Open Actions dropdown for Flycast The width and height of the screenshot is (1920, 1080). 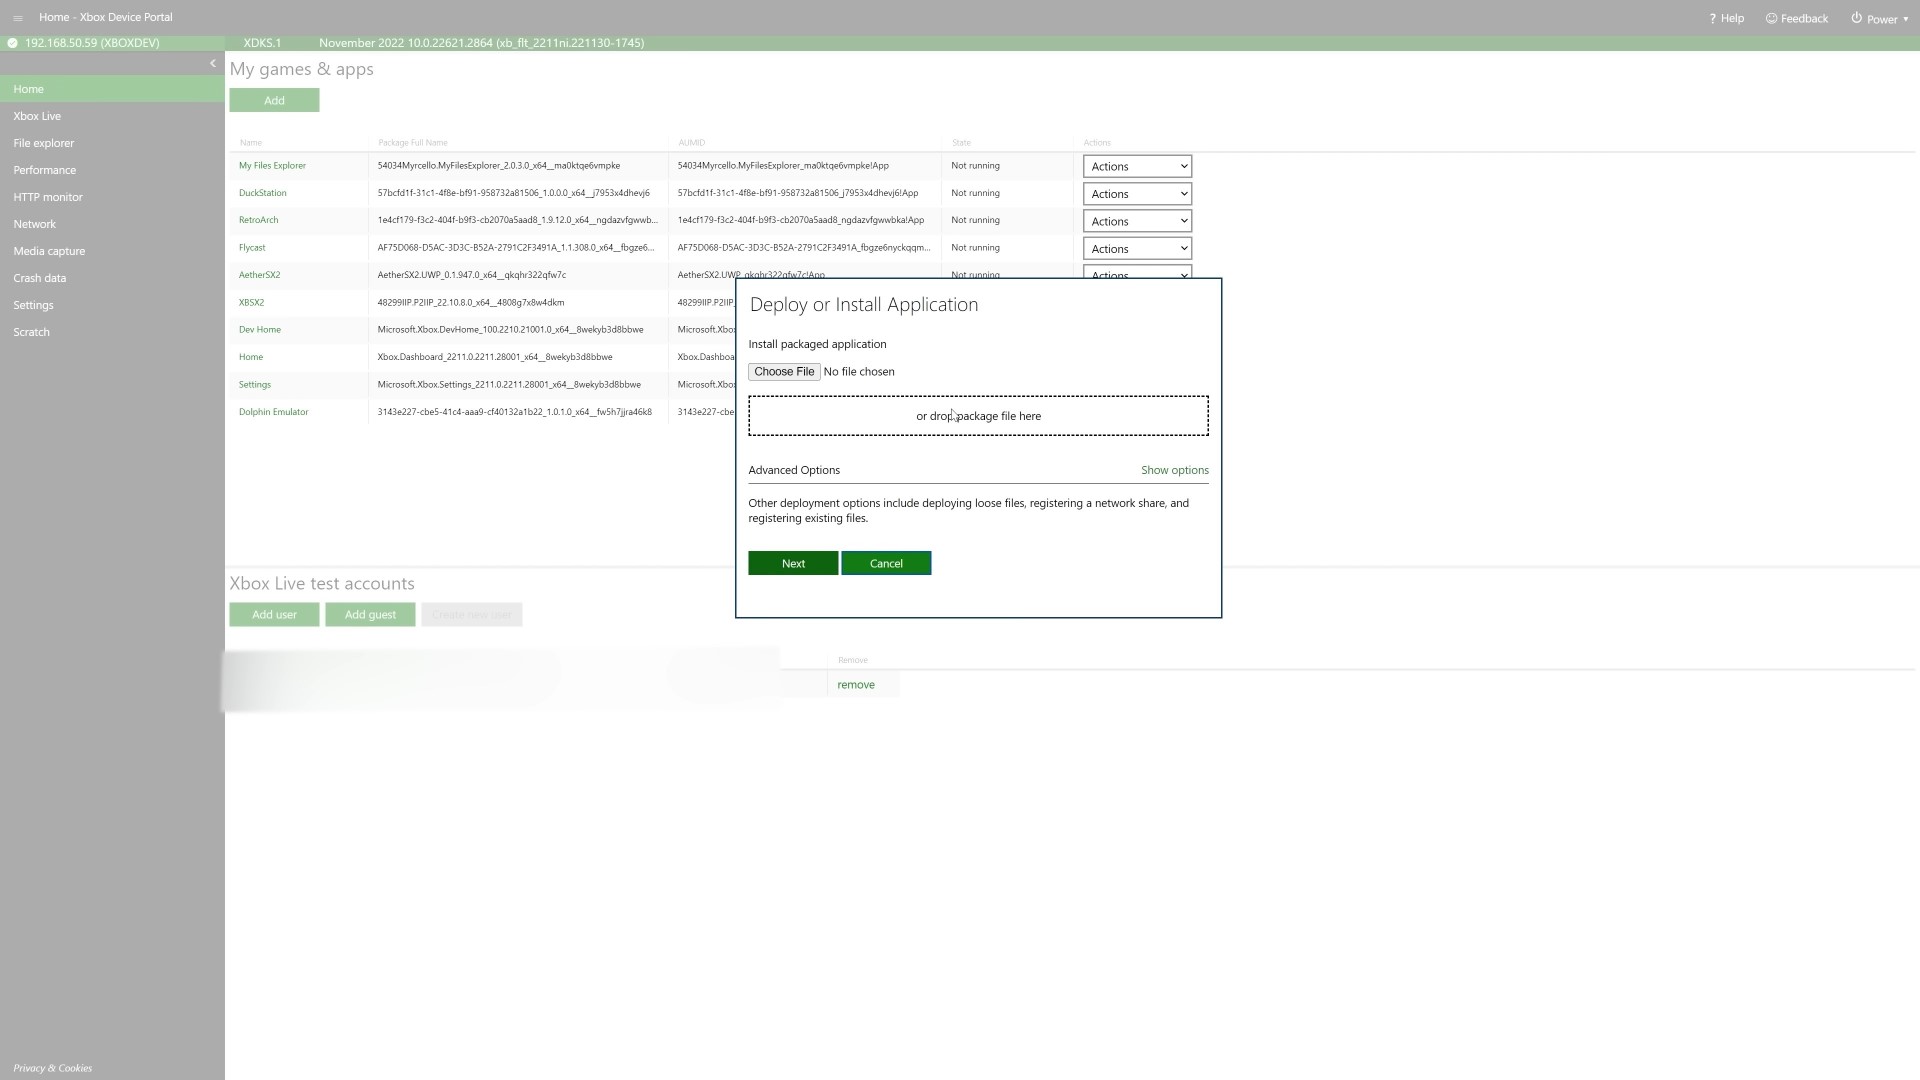coord(1137,249)
